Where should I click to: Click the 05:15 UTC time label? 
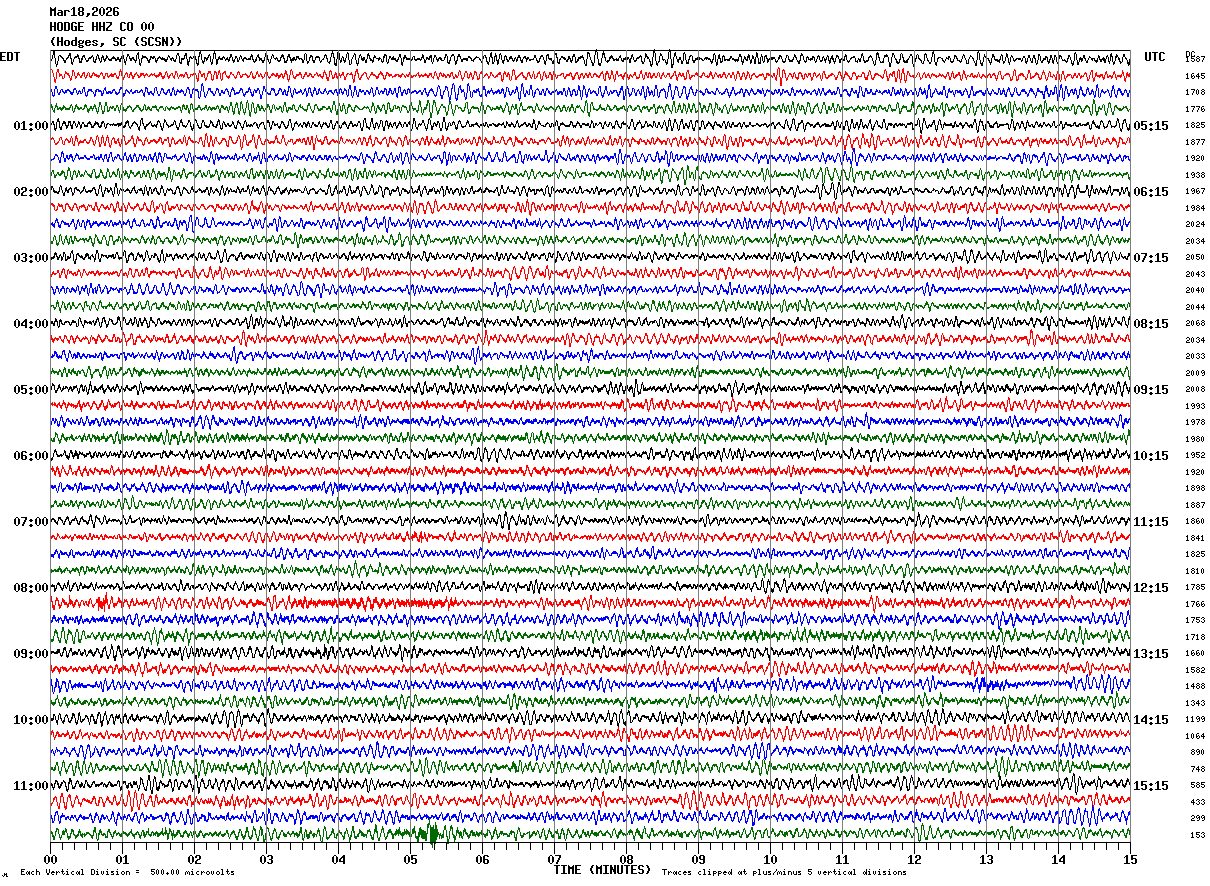coord(1151,126)
